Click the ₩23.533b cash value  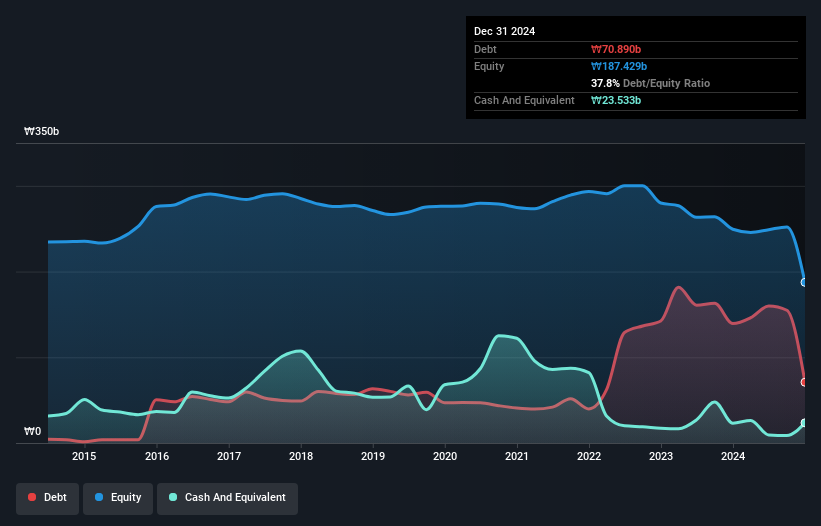[x=616, y=100]
